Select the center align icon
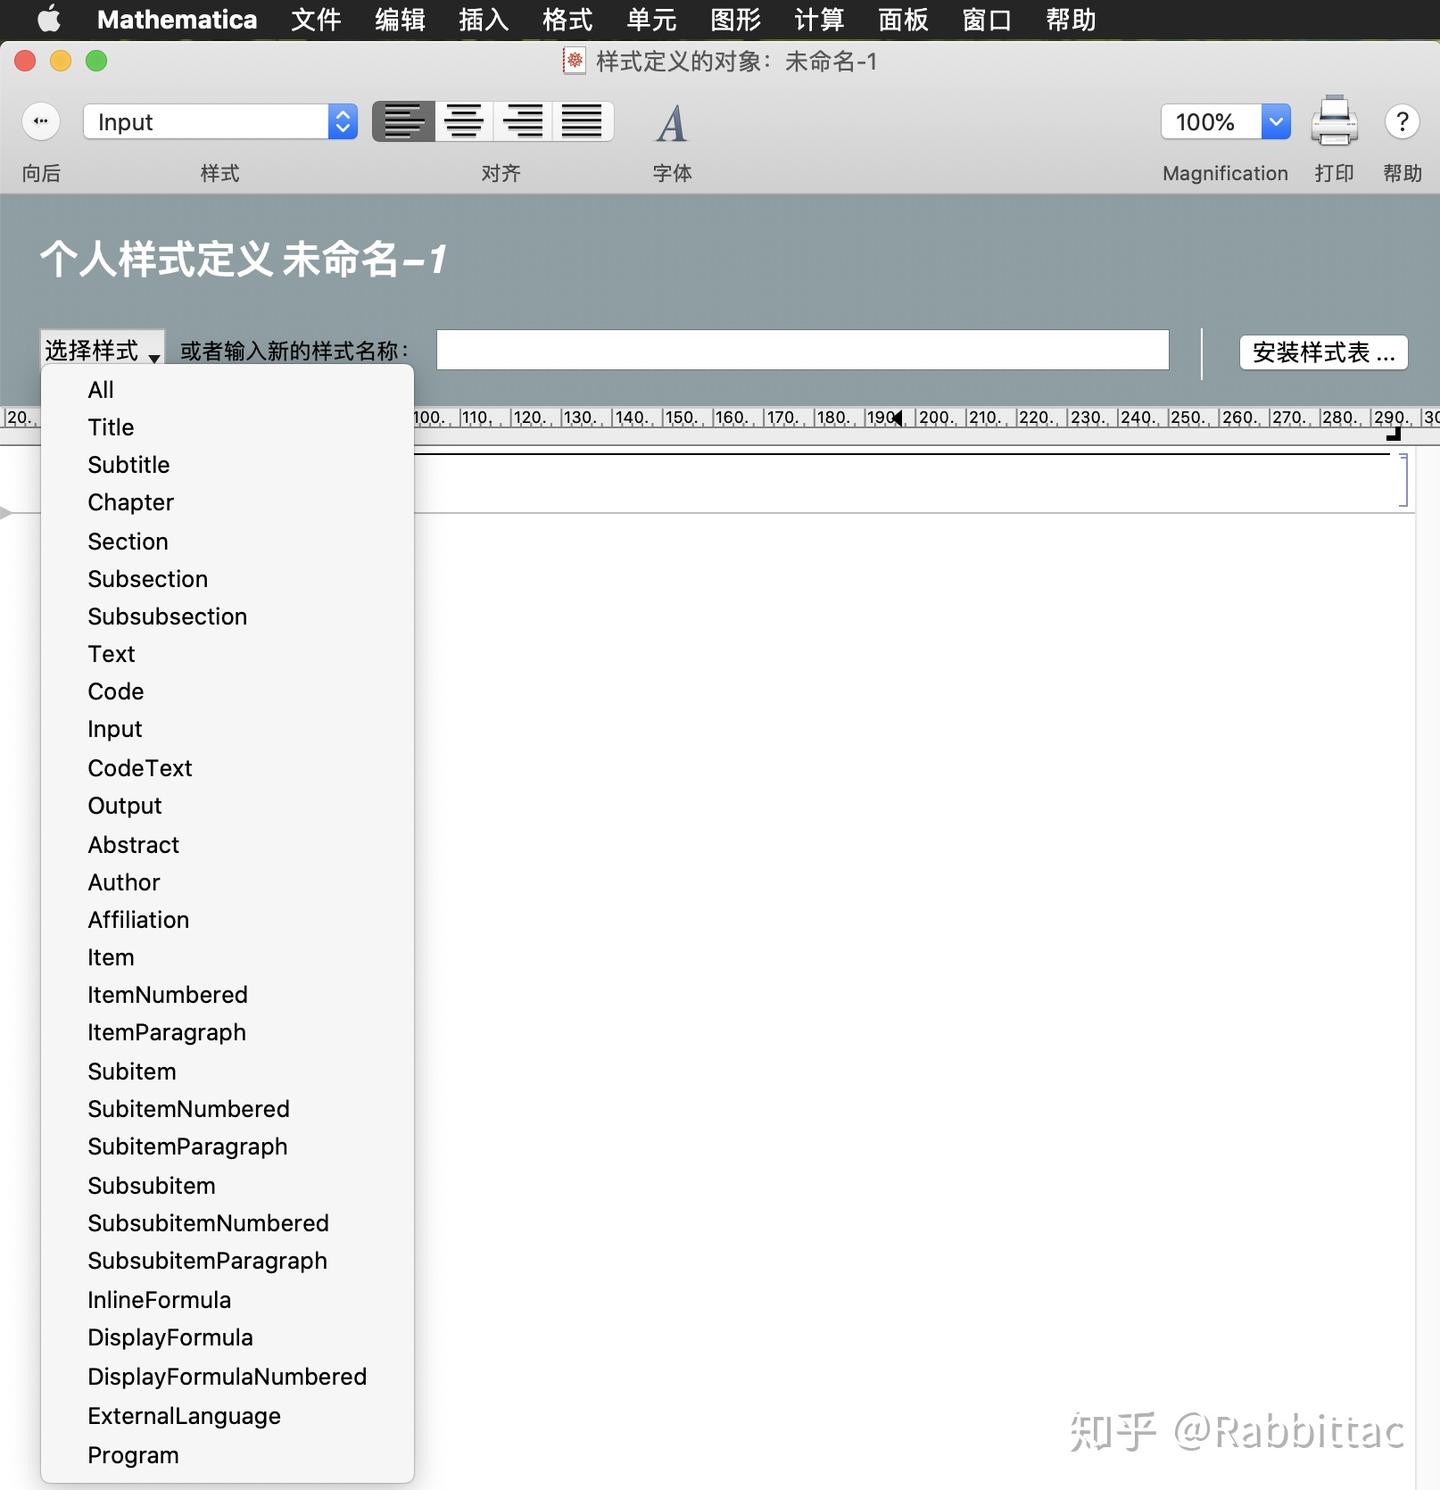Viewport: 1440px width, 1490px height. pyautogui.click(x=463, y=121)
